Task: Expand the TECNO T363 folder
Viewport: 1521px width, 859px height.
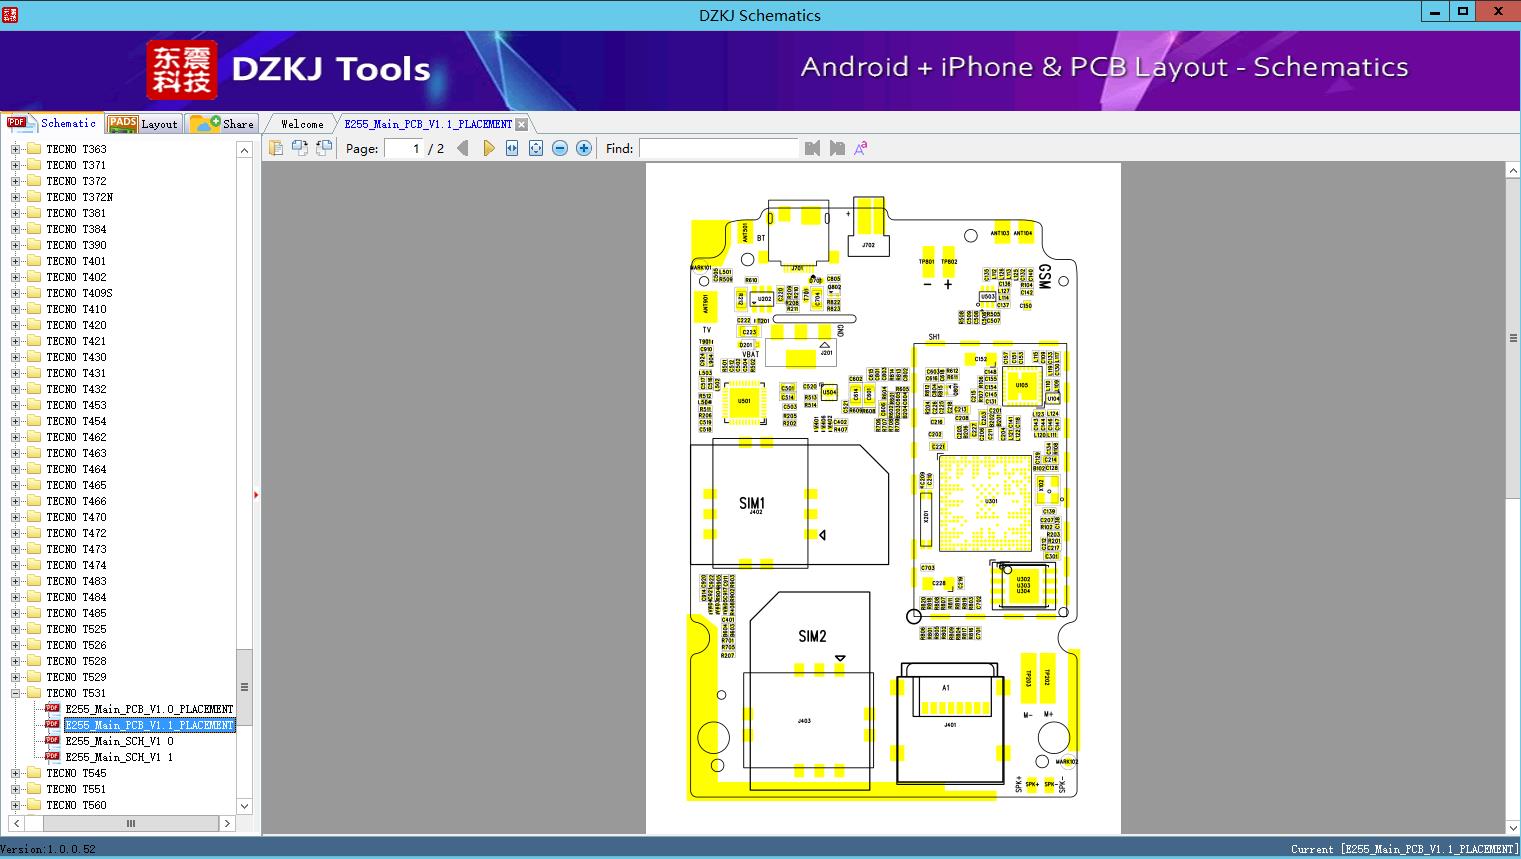Action: [x=15, y=149]
